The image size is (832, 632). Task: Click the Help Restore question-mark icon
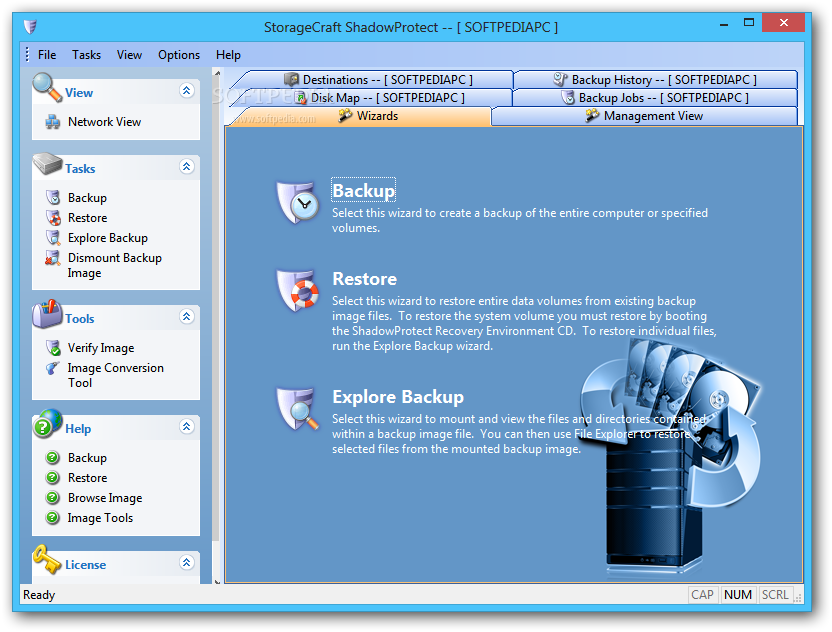53,478
